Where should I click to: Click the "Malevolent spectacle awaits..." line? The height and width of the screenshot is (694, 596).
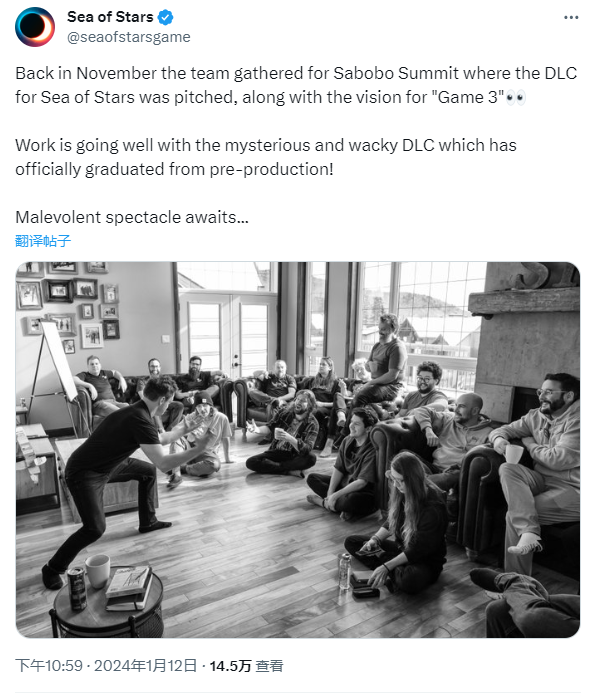(x=132, y=217)
